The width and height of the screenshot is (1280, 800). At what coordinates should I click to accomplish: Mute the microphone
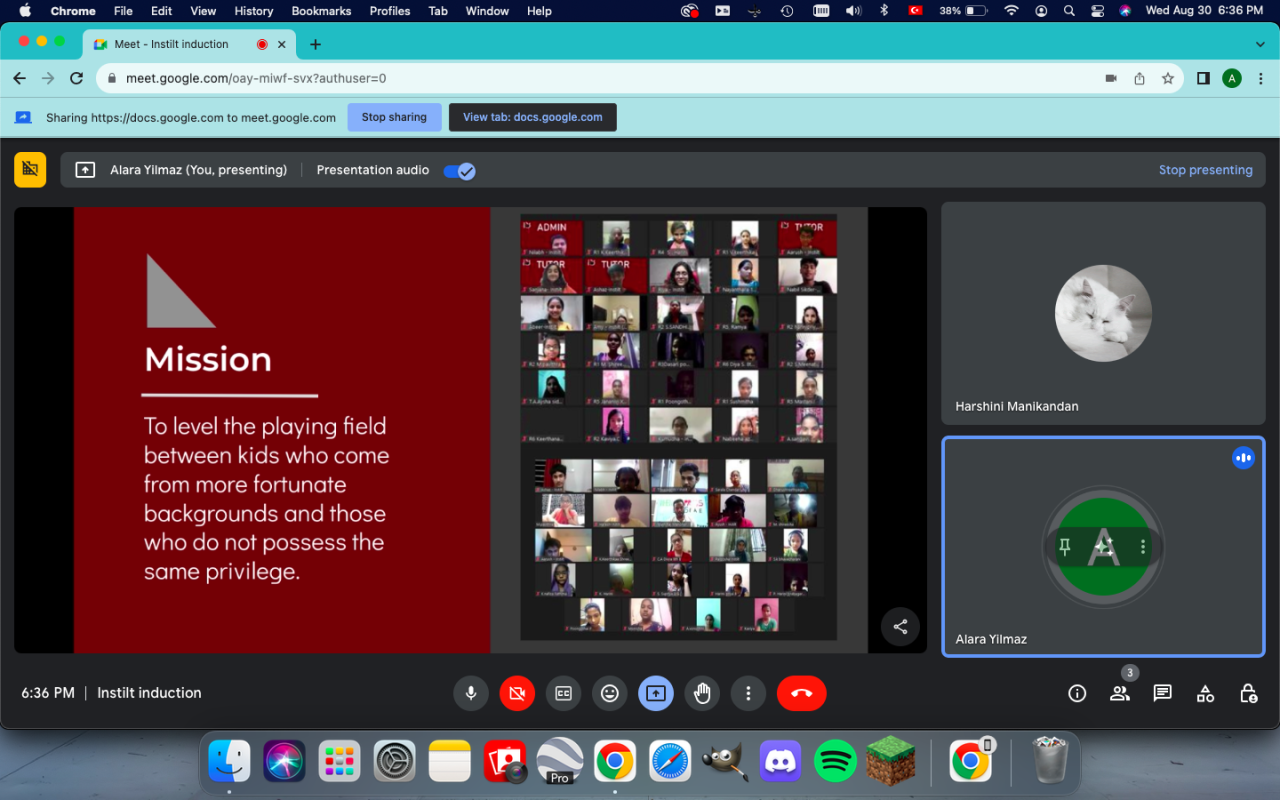pyautogui.click(x=470, y=693)
